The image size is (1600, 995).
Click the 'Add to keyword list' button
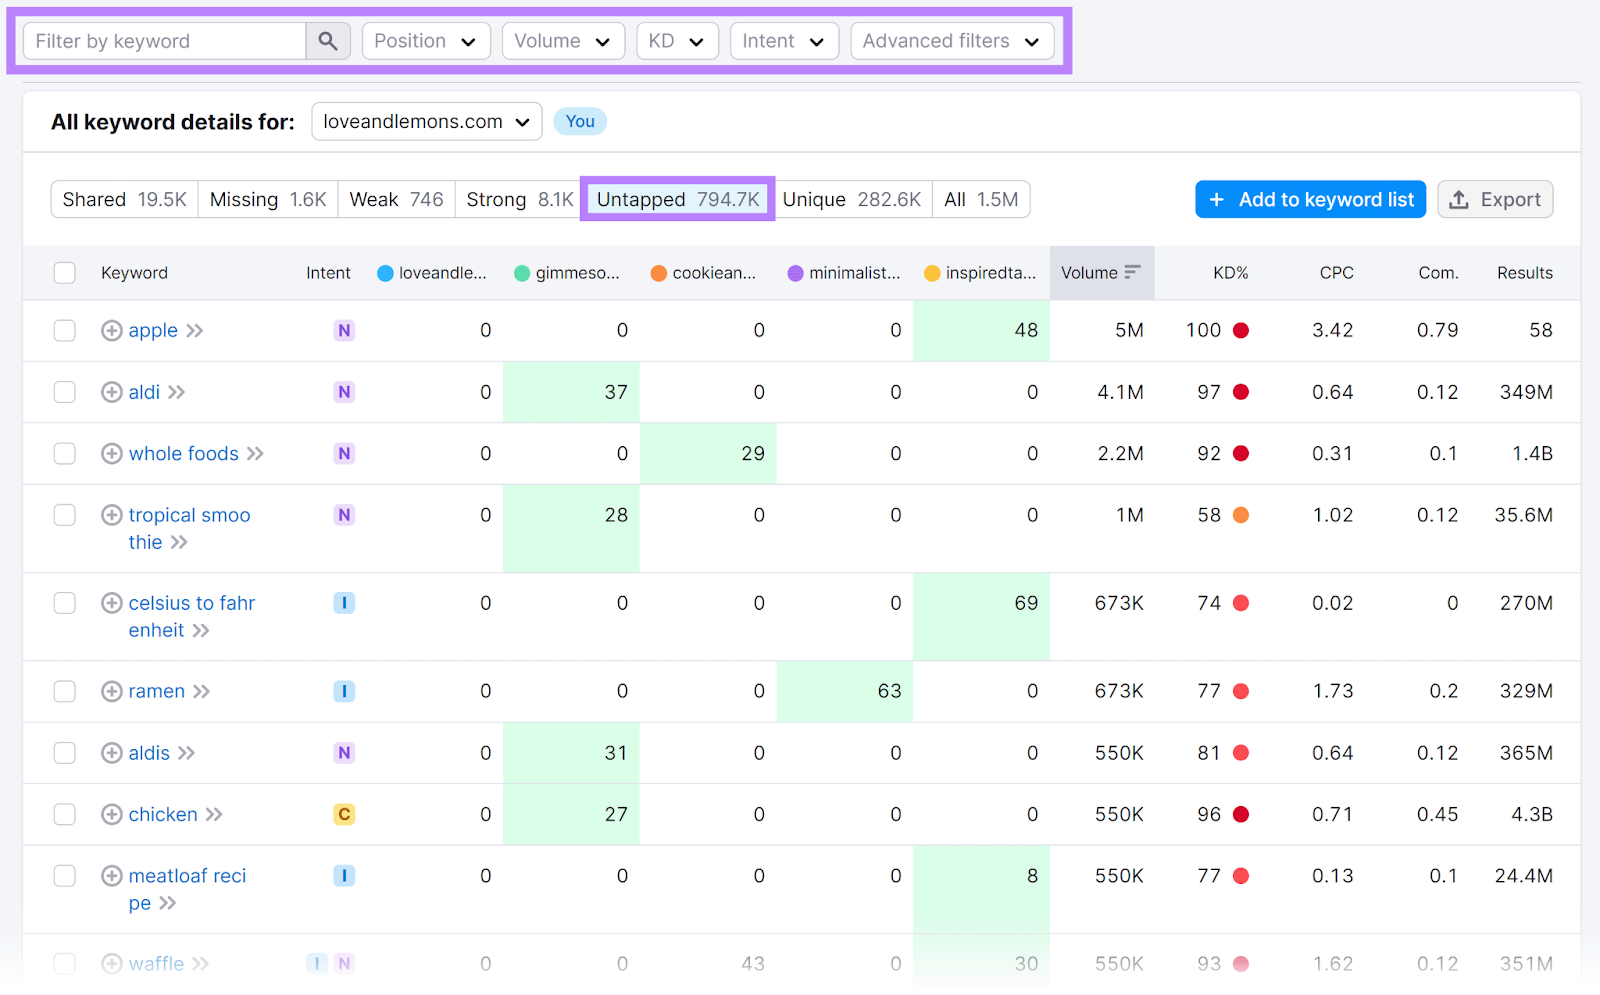1310,199
